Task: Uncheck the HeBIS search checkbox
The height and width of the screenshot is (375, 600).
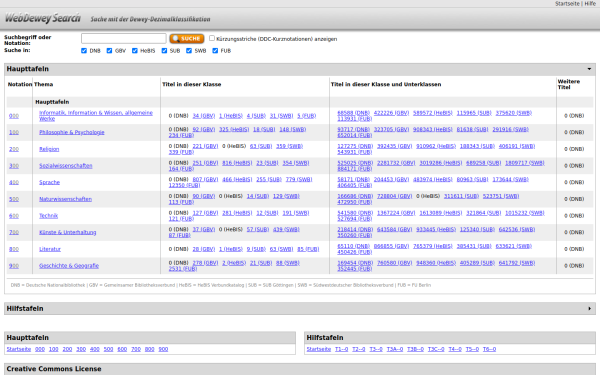Action: click(135, 51)
